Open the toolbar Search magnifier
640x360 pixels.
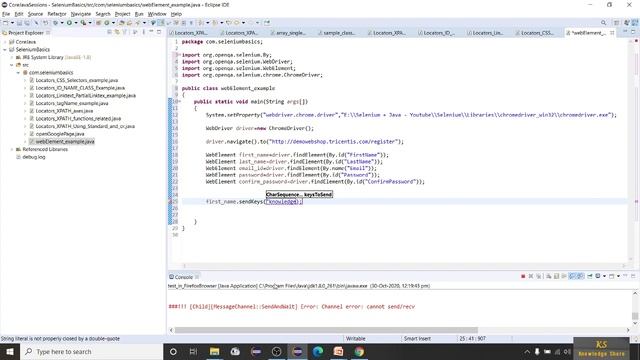click(x=603, y=23)
